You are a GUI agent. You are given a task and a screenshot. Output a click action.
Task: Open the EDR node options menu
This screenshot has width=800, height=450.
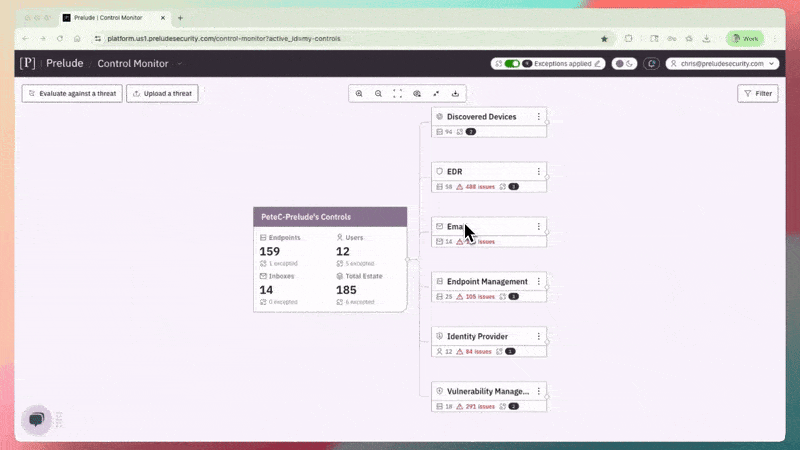click(539, 172)
